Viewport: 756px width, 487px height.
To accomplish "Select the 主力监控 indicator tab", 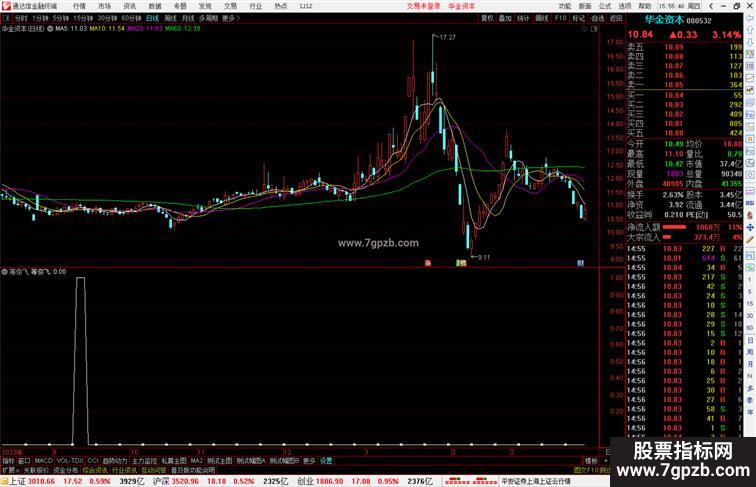I will (x=145, y=461).
